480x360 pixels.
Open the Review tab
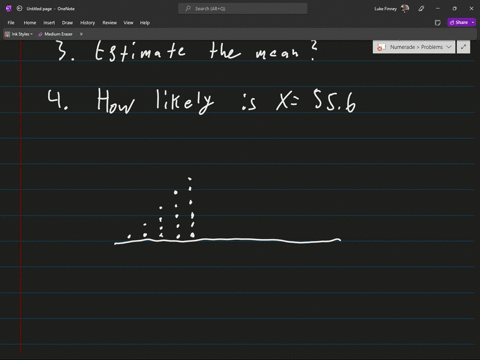pos(109,23)
